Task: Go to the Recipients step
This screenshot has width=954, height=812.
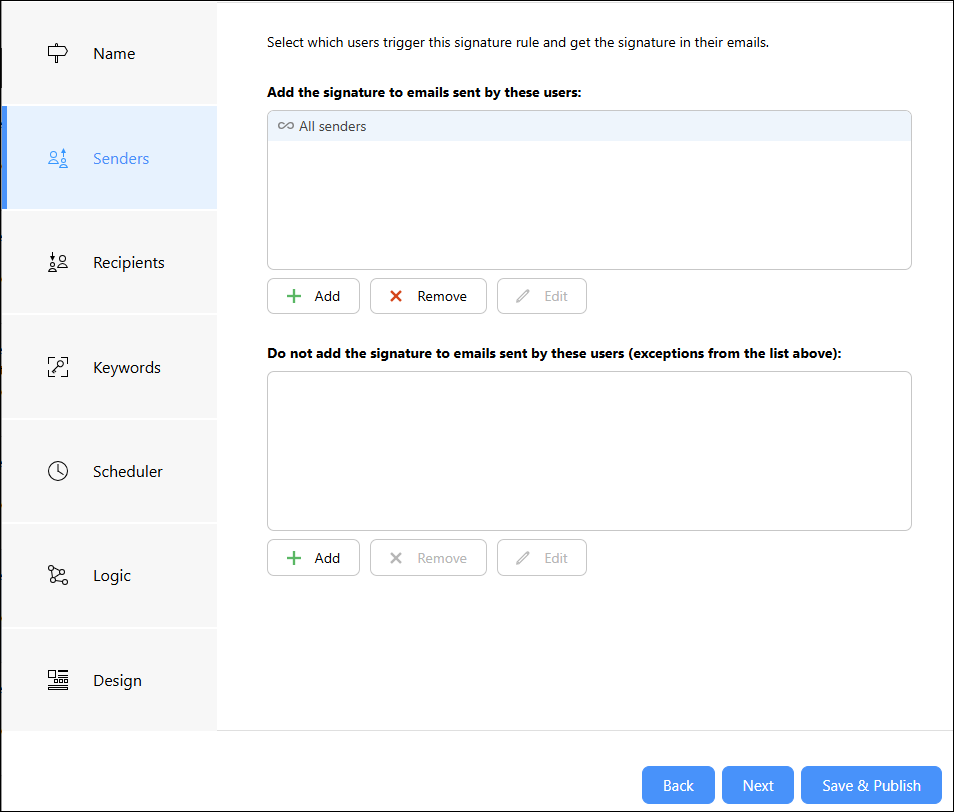Action: coord(110,262)
